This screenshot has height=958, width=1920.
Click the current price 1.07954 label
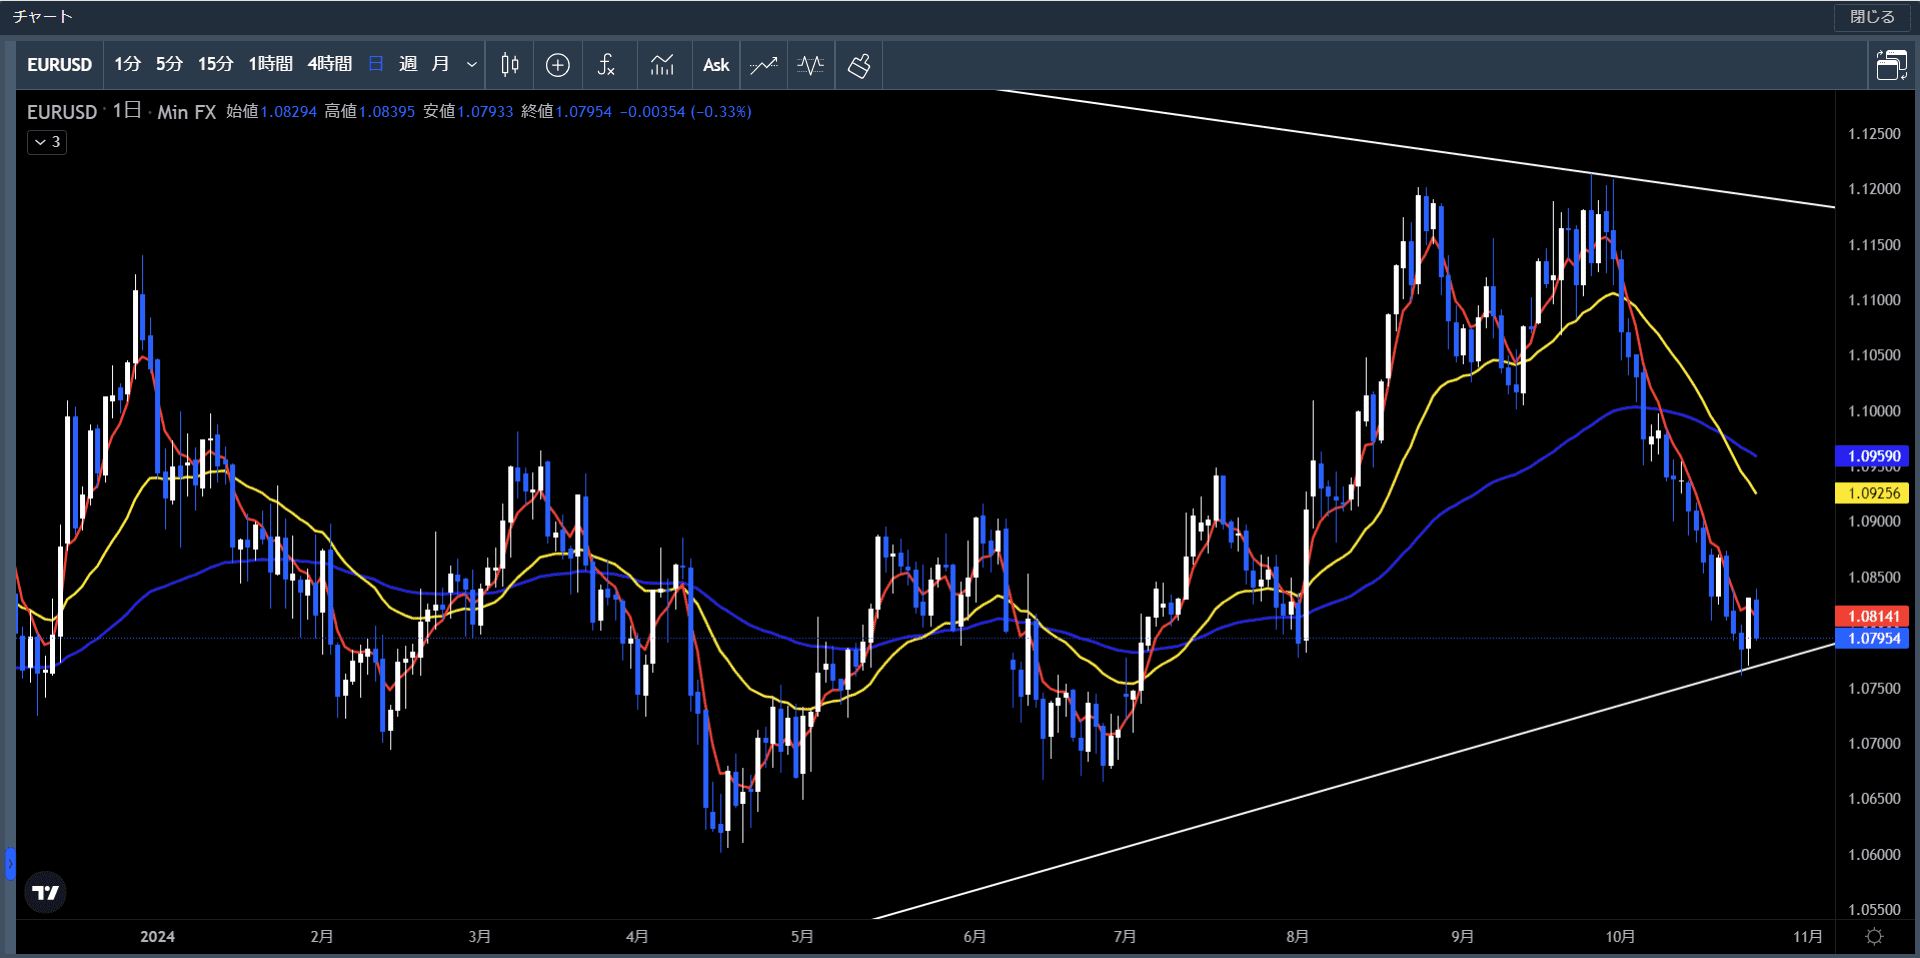tap(1873, 638)
